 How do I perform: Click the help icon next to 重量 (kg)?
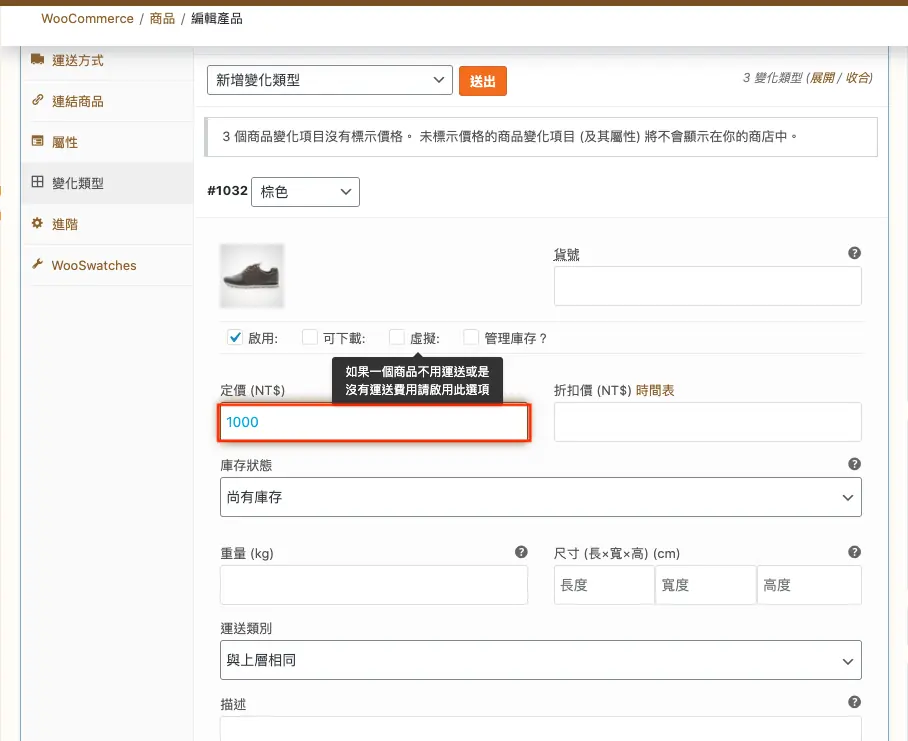(521, 552)
